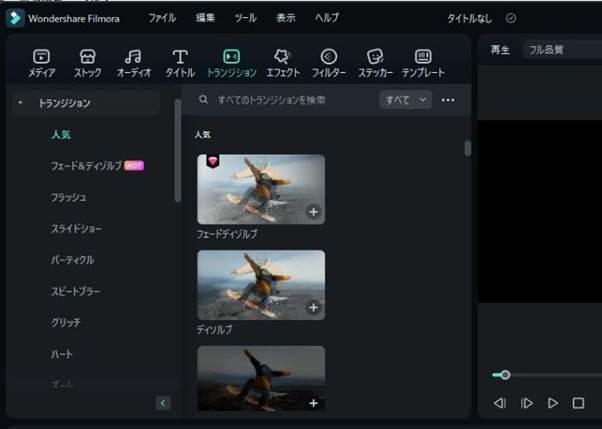Switch to the 再生 tab
This screenshot has width=602, height=429.
click(500, 50)
